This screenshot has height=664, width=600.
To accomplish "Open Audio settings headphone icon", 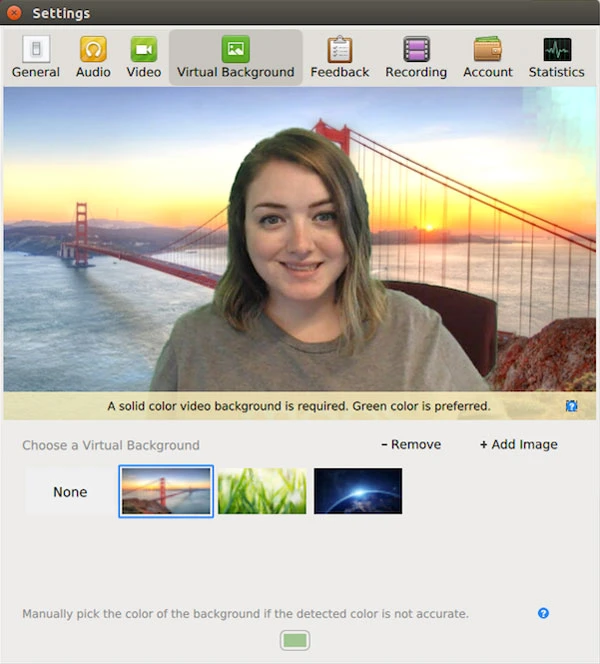I will coord(93,49).
